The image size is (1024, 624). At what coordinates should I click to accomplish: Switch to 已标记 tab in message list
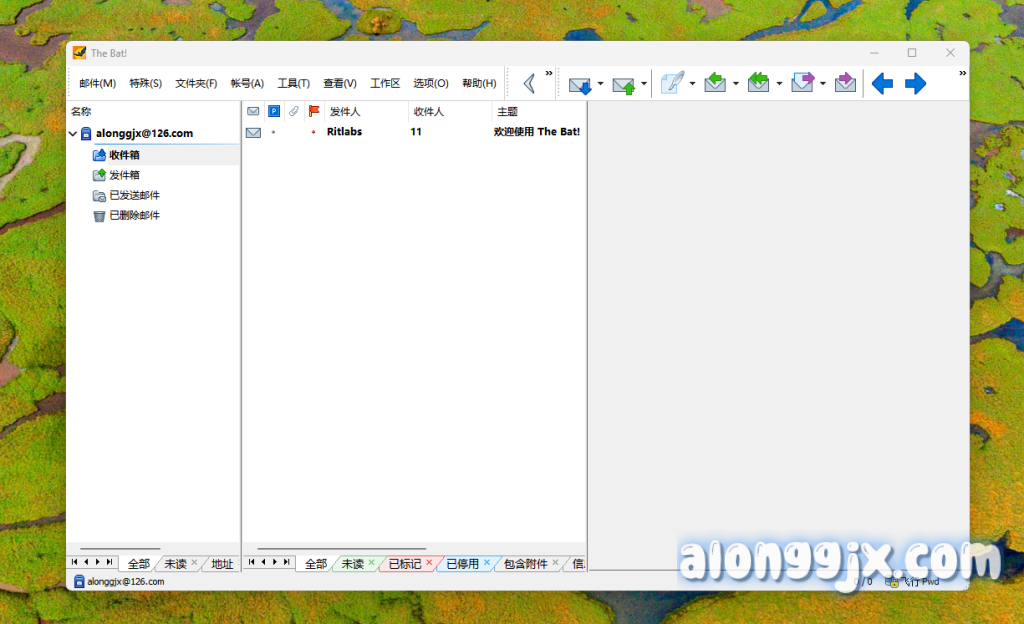404,564
